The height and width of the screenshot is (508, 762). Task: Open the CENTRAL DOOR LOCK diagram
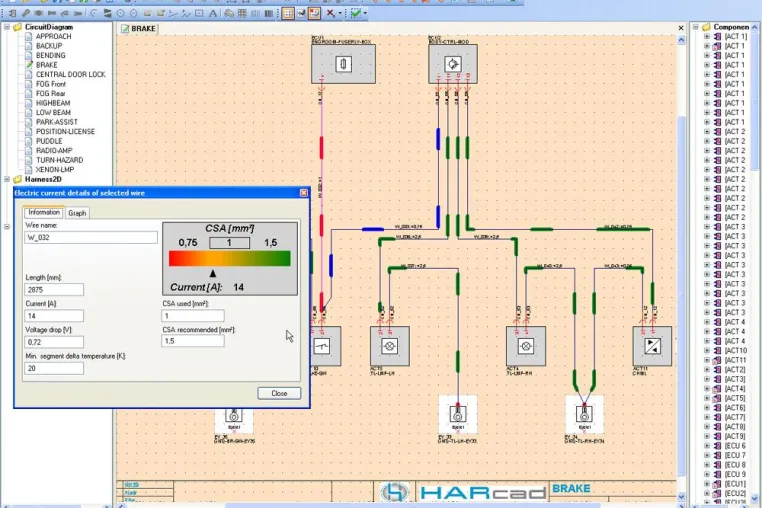click(x=70, y=74)
